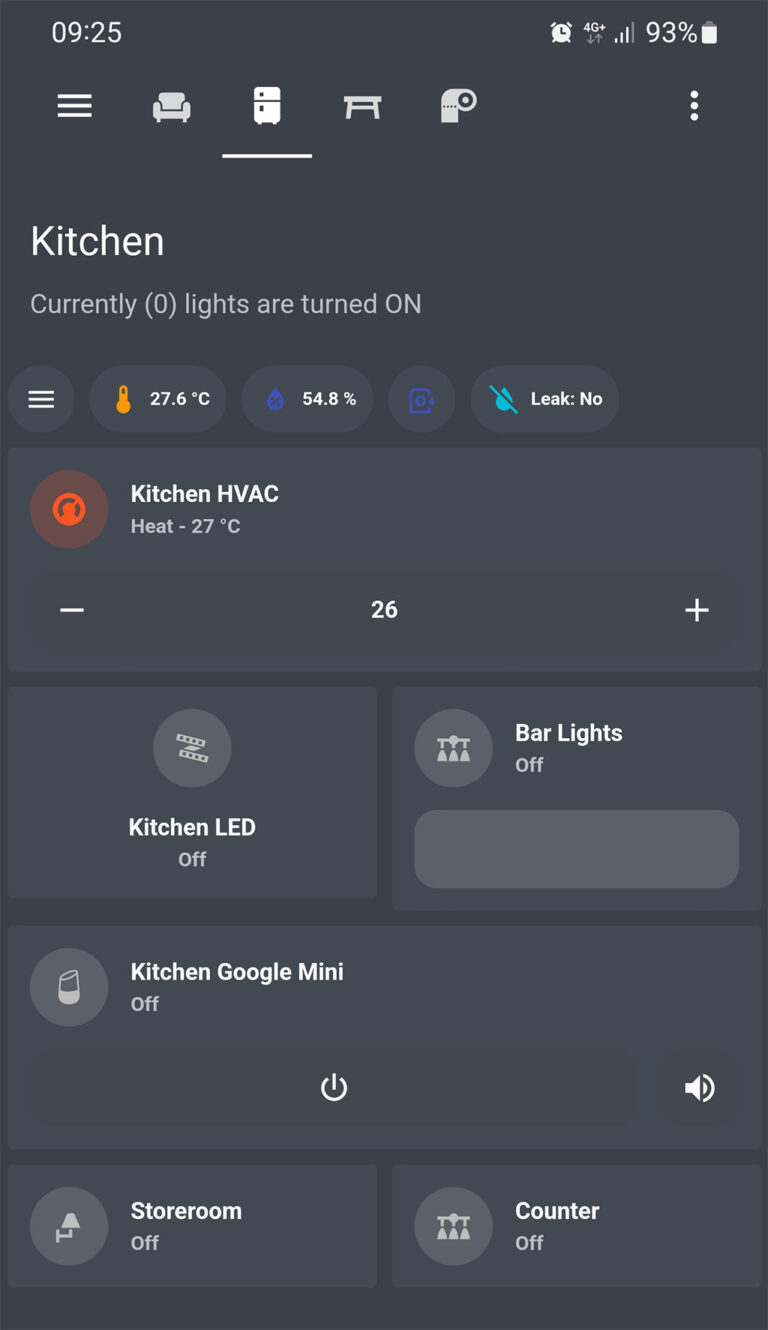Click the Kitchen HVAC heat icon

pos(69,509)
